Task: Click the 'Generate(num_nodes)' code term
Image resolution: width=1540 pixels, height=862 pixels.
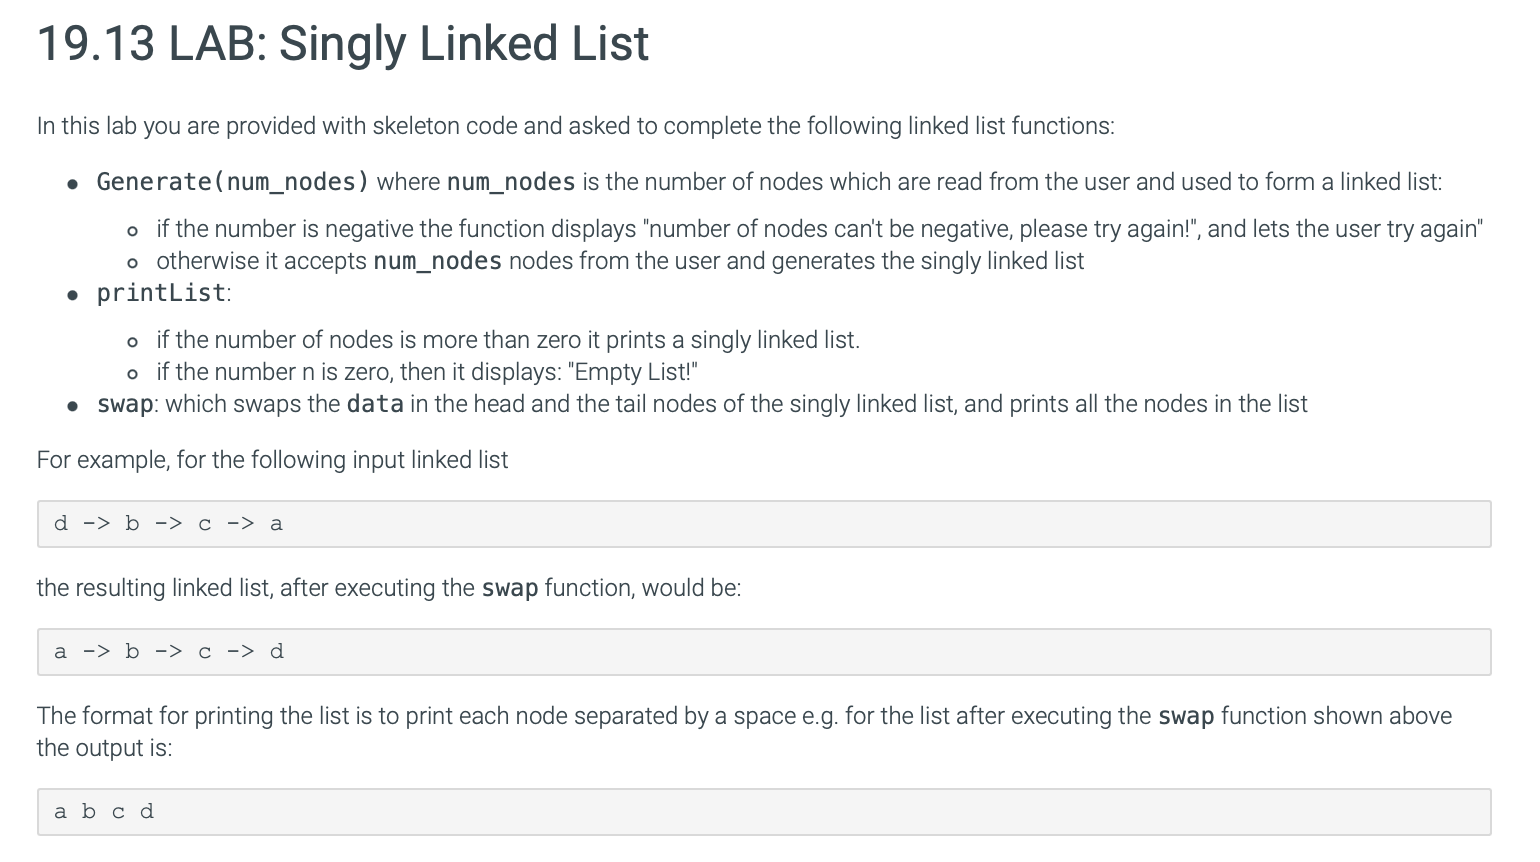Action: 233,182
